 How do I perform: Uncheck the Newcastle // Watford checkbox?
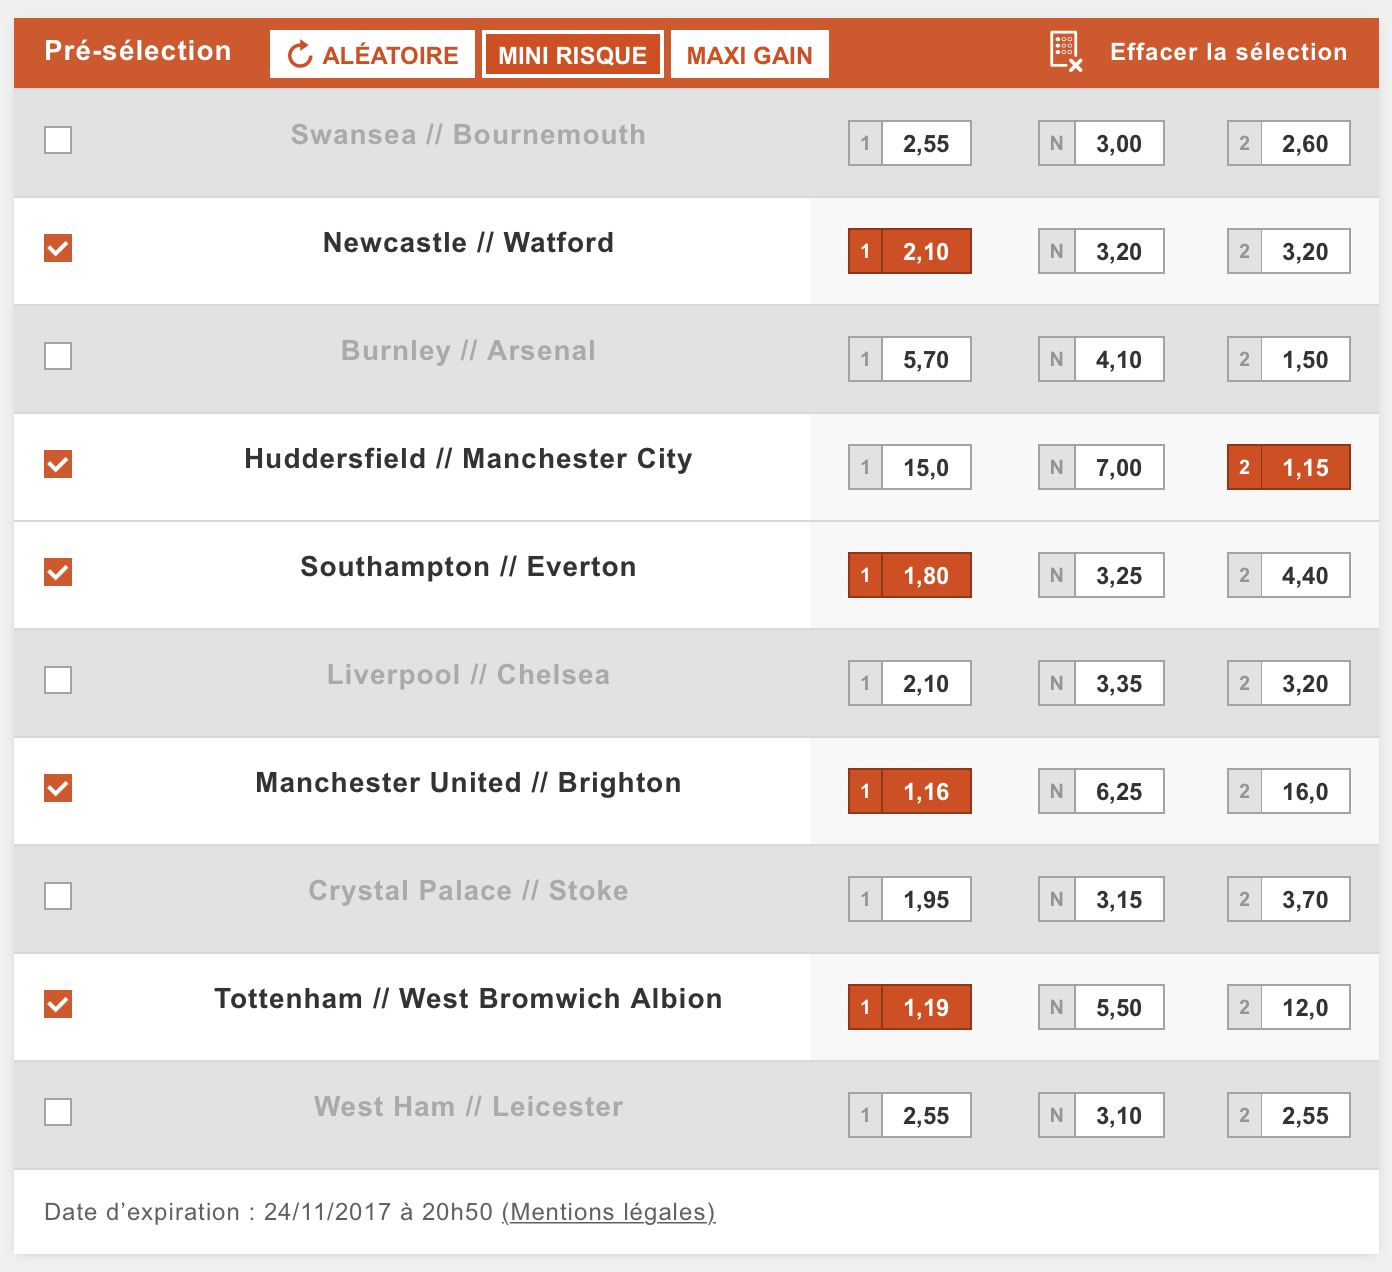pos(58,248)
